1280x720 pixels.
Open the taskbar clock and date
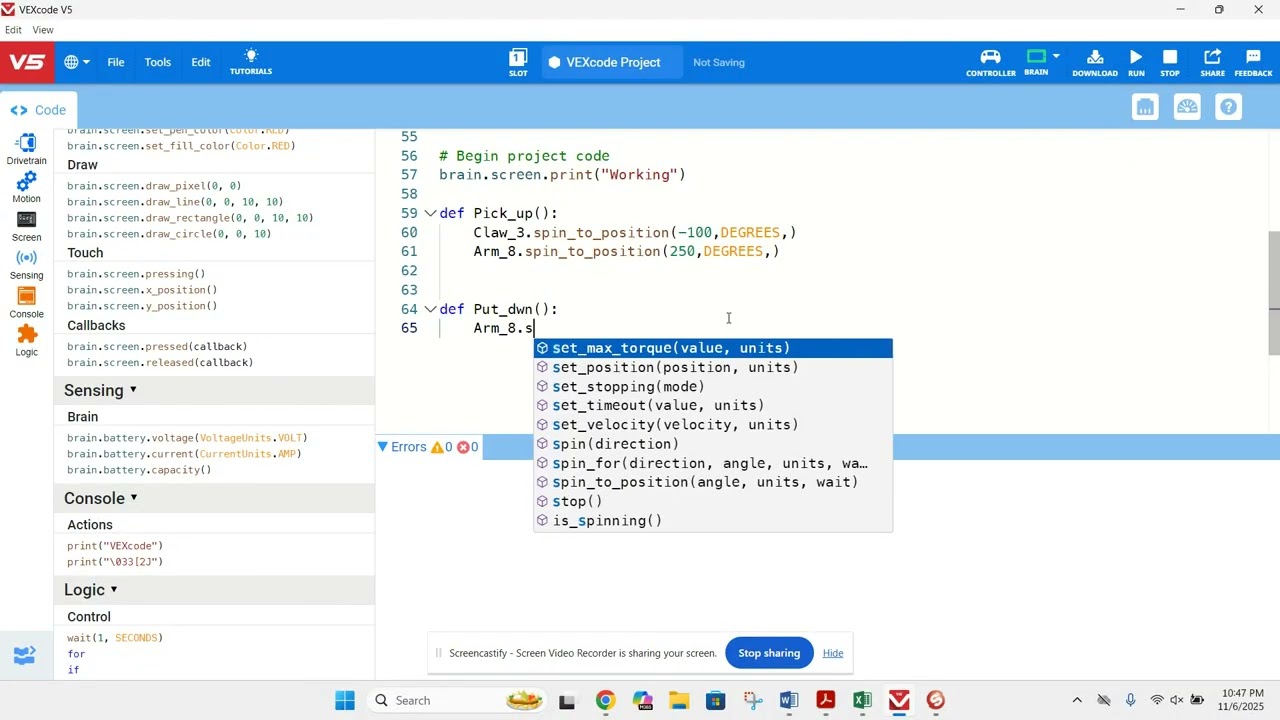[1242, 700]
